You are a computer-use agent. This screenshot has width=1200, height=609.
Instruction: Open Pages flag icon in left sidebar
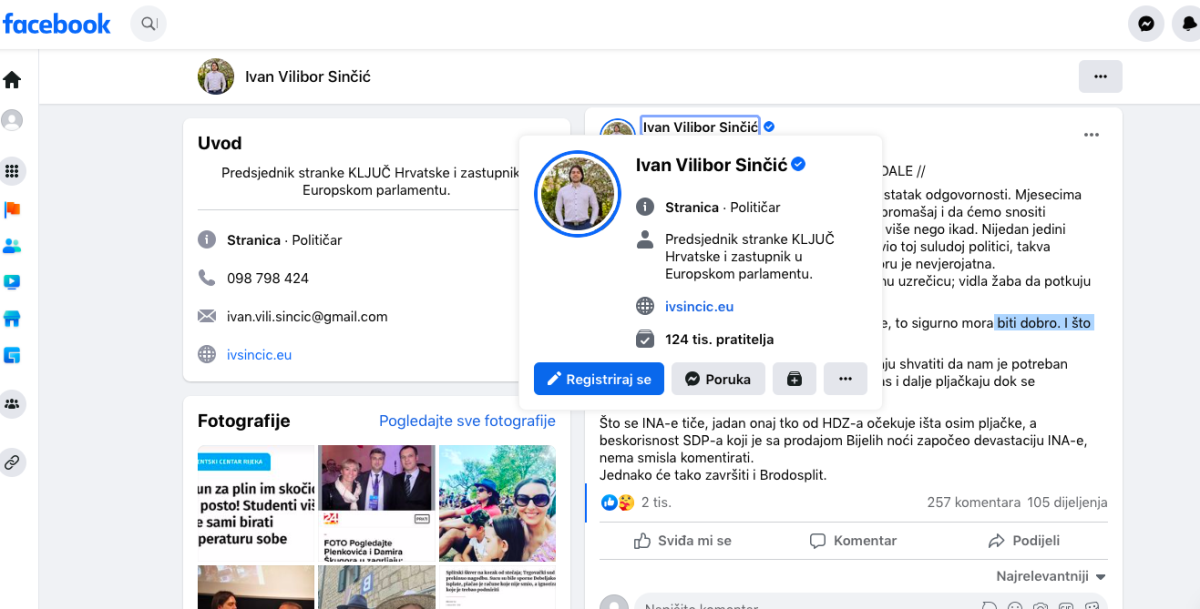click(12, 210)
